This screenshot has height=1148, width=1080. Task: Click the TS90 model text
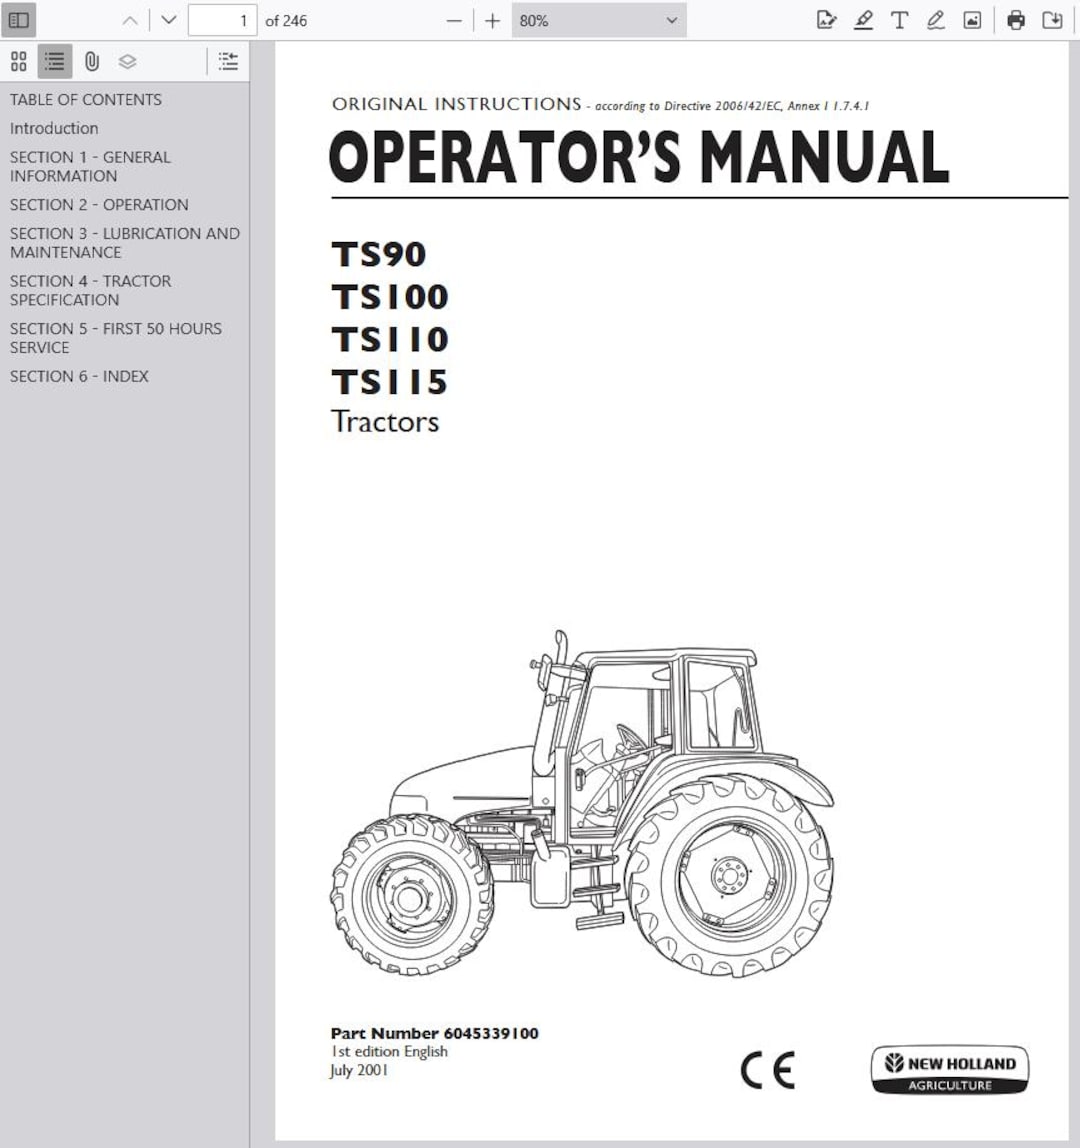coord(379,254)
